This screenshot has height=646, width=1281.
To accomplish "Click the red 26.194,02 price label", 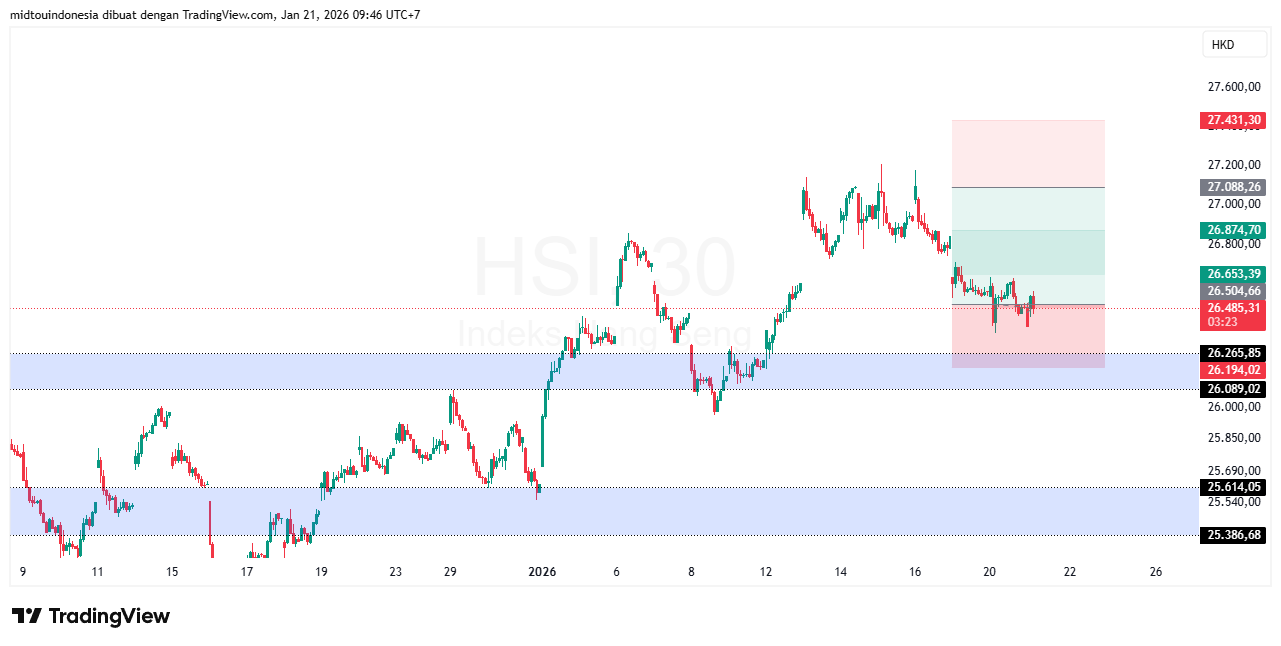I will (1233, 370).
